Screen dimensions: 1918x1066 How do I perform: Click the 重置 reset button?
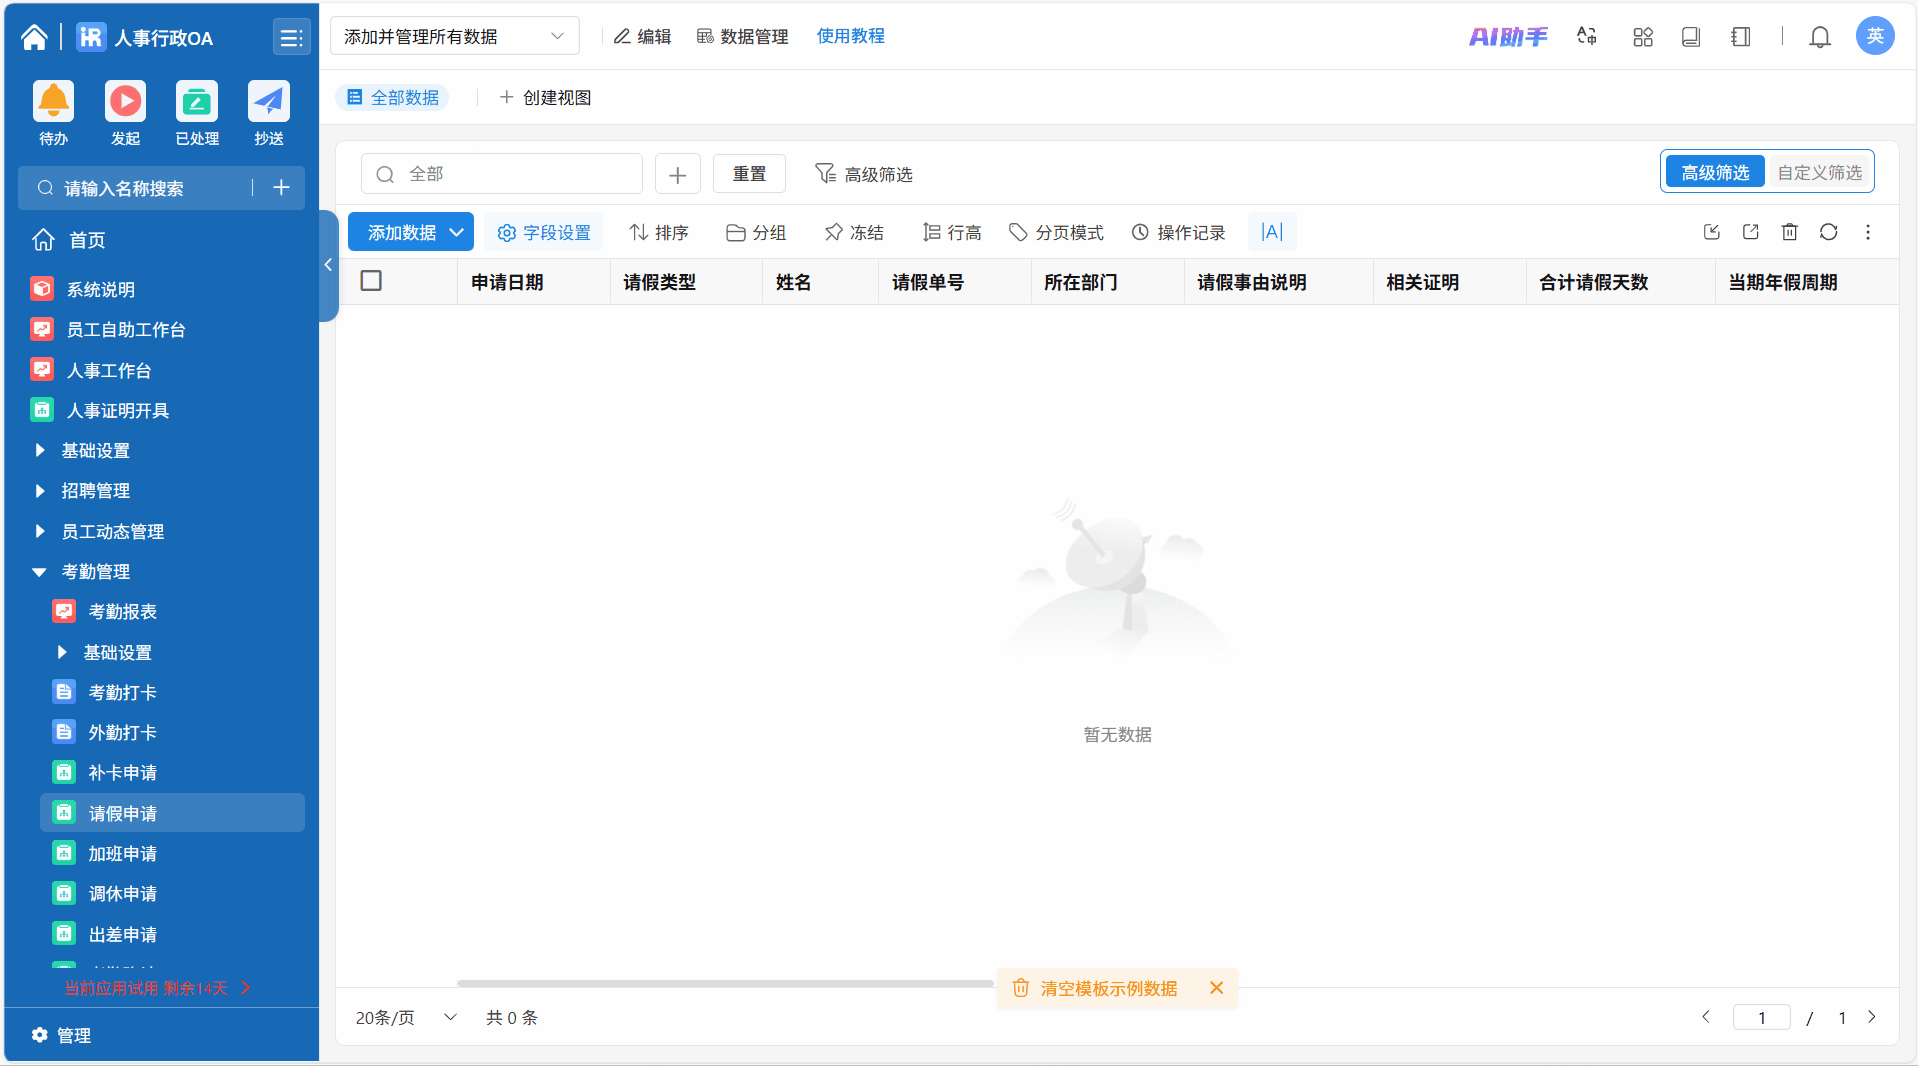tap(748, 174)
